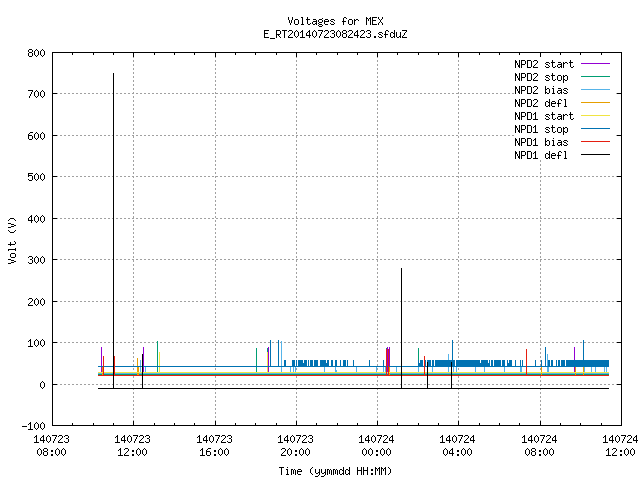The height and width of the screenshot is (480, 640).
Task: Click the 'NPD1 bias' legend label
Action: point(541,142)
